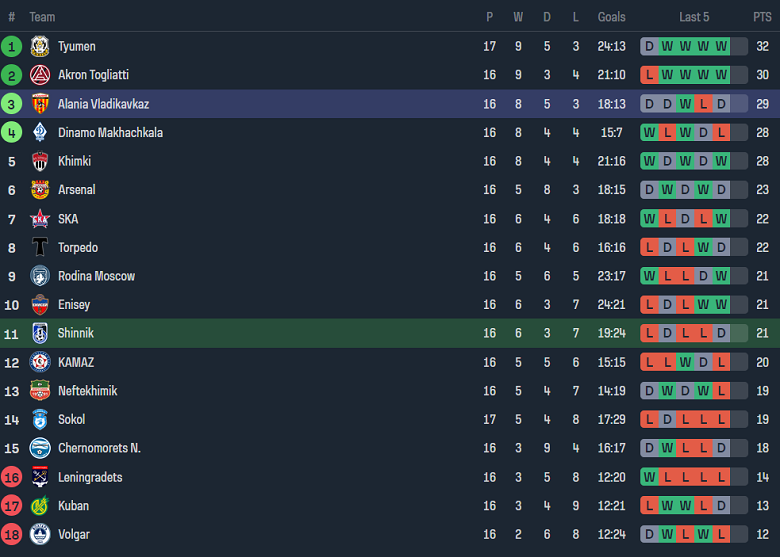Image resolution: width=780 pixels, height=557 pixels.
Task: Click the Leningradets club logo
Action: (x=40, y=477)
